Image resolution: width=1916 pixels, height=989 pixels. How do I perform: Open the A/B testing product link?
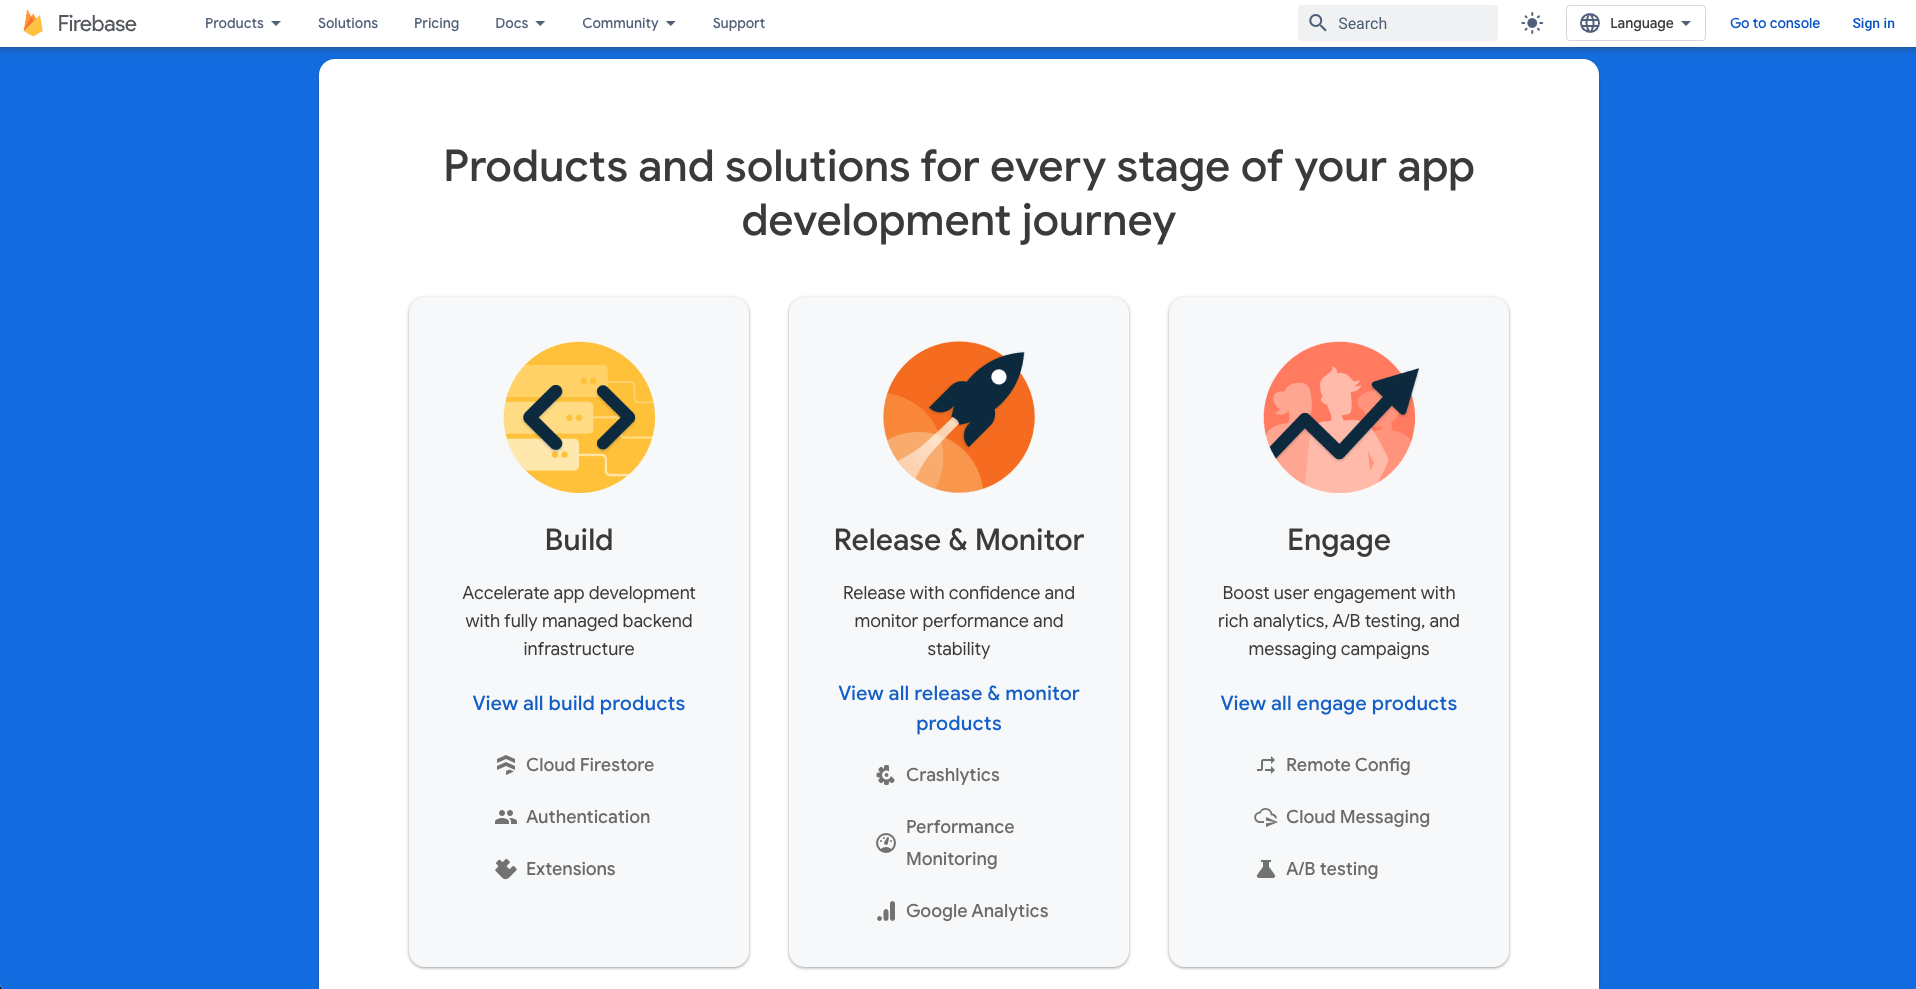coord(1332,869)
